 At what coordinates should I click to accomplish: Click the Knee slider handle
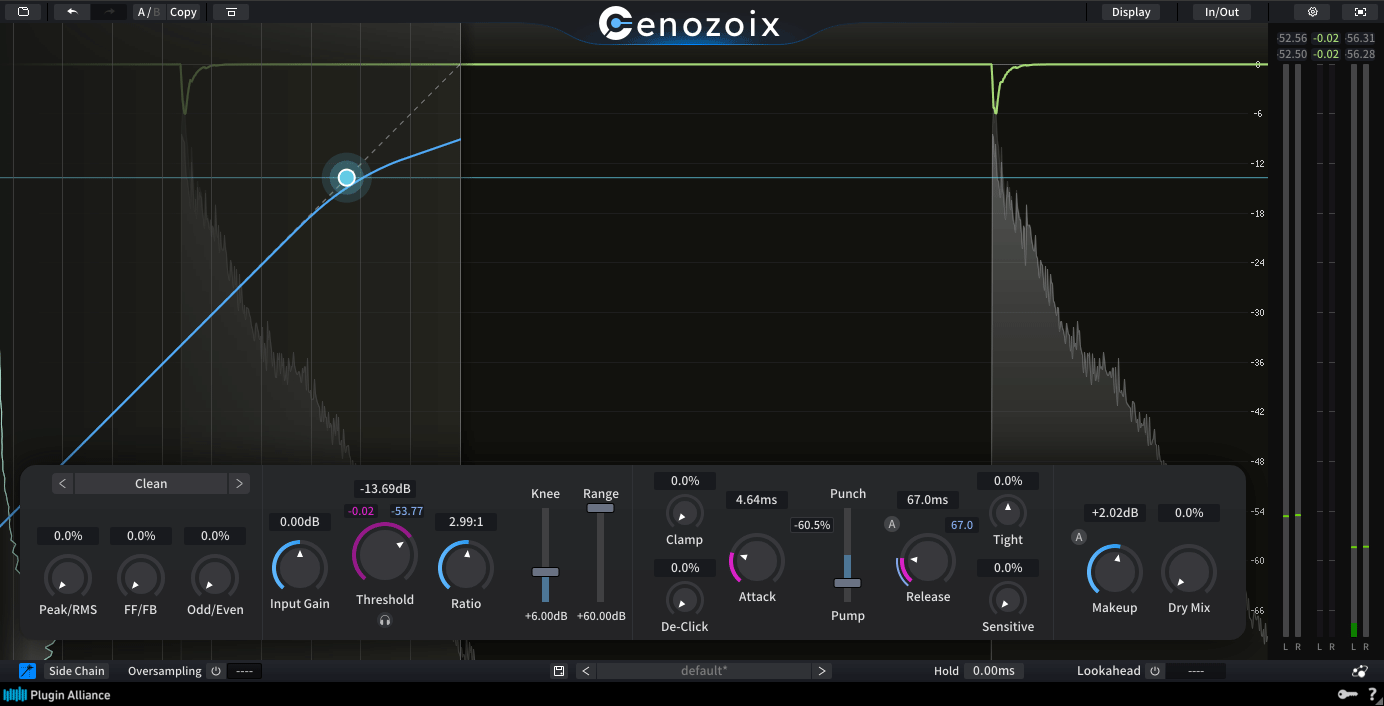coord(545,572)
